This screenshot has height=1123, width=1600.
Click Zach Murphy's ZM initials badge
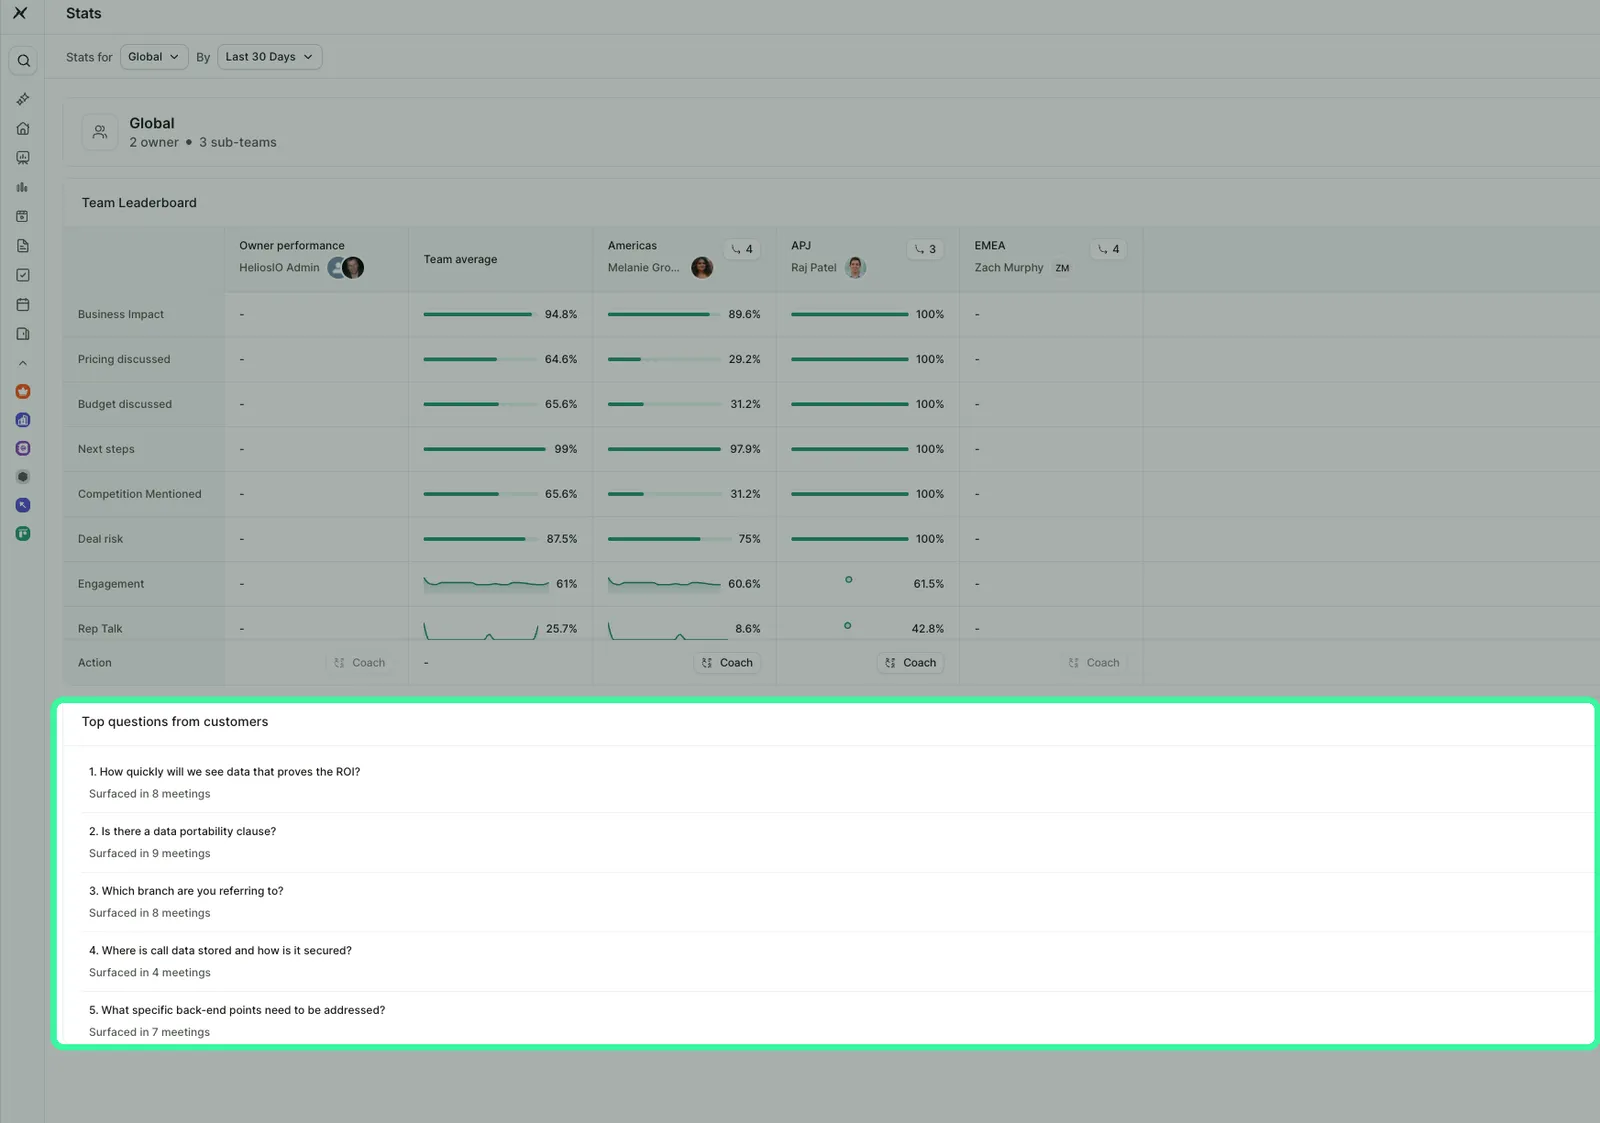[x=1062, y=268]
